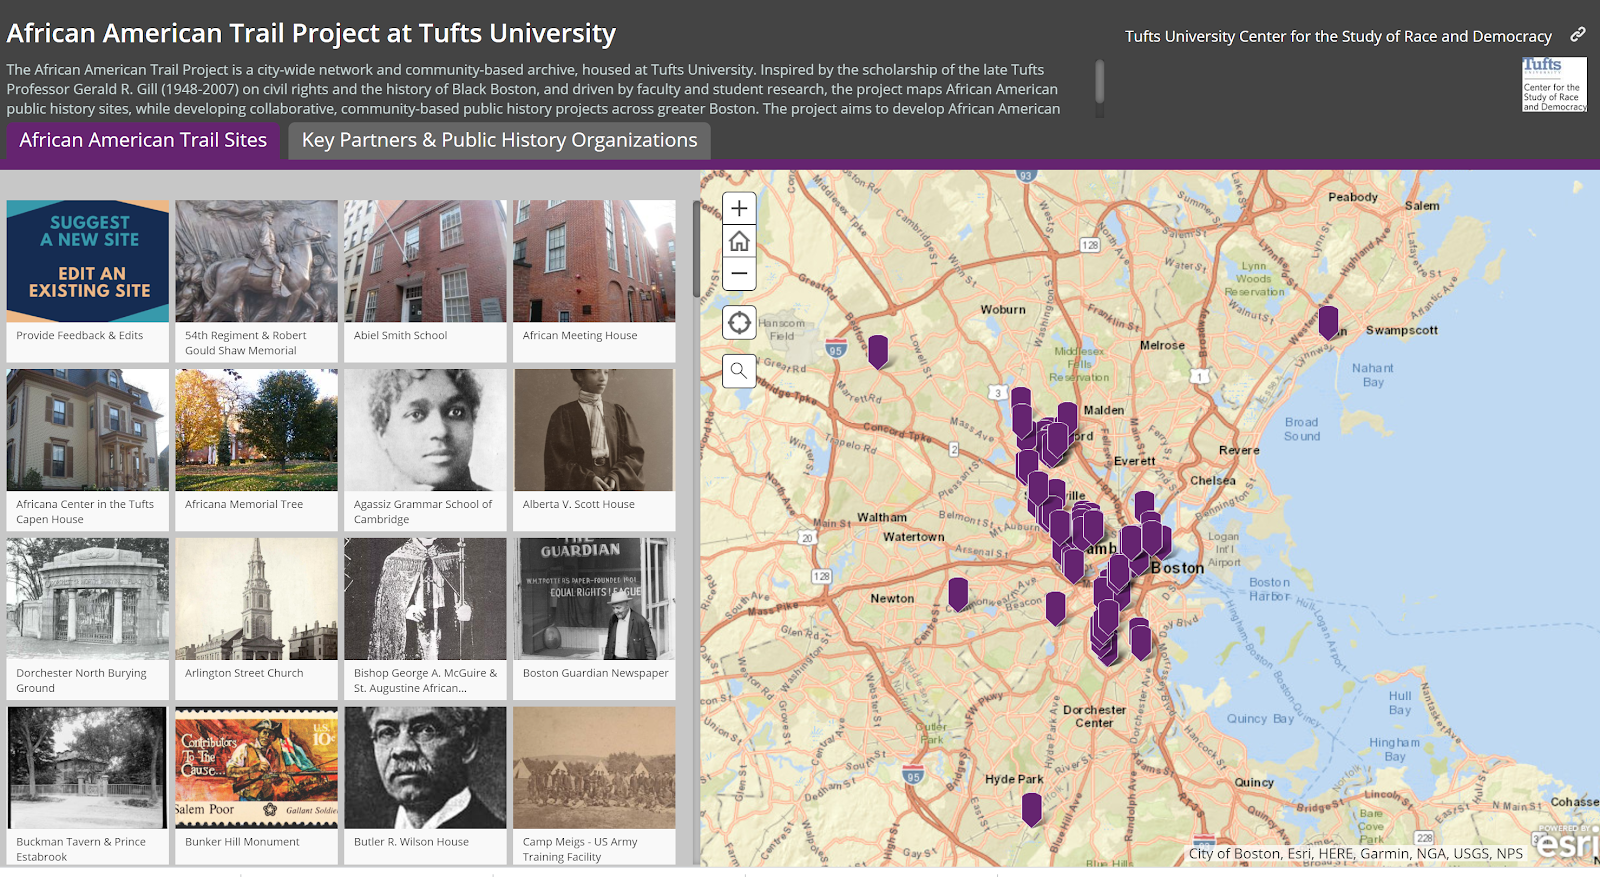Click the map attribution text at bottom
The height and width of the screenshot is (877, 1600).
pos(1355,854)
